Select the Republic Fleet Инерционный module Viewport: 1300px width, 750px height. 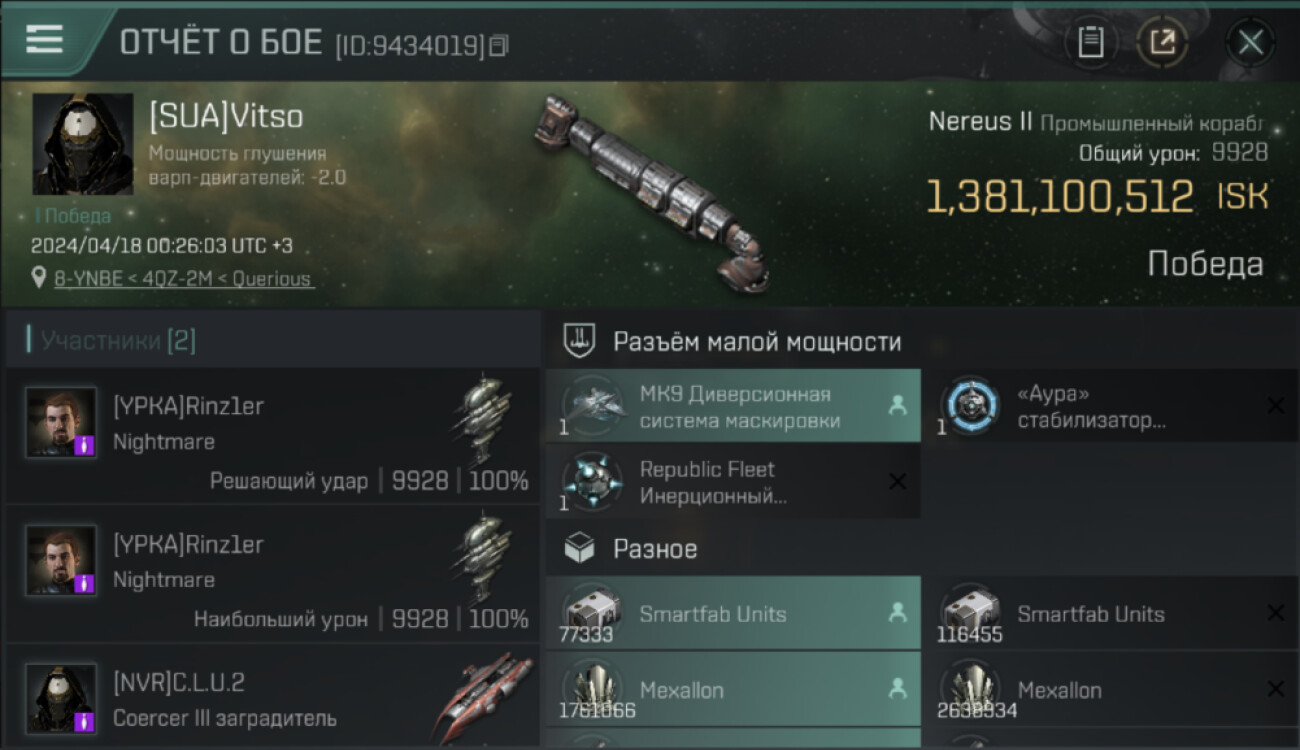733,482
